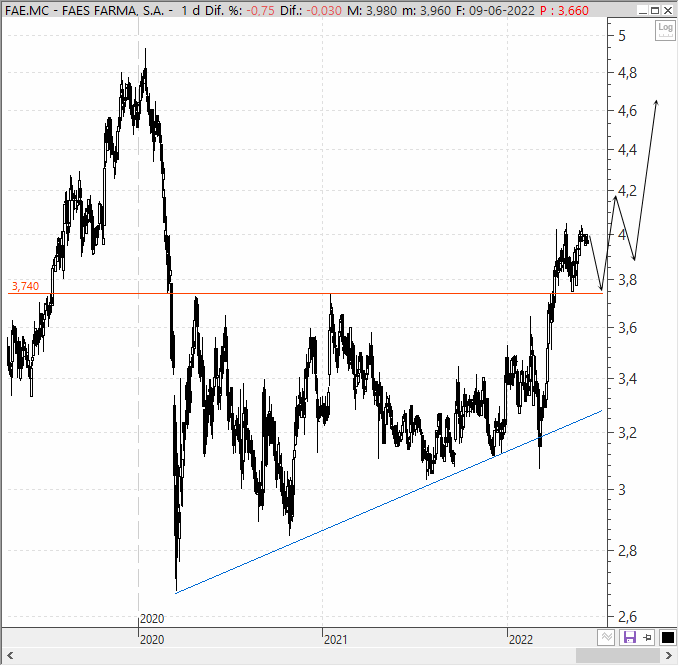Click the Dif. %: -0,75 value
The image size is (679, 666).
pyautogui.click(x=239, y=10)
